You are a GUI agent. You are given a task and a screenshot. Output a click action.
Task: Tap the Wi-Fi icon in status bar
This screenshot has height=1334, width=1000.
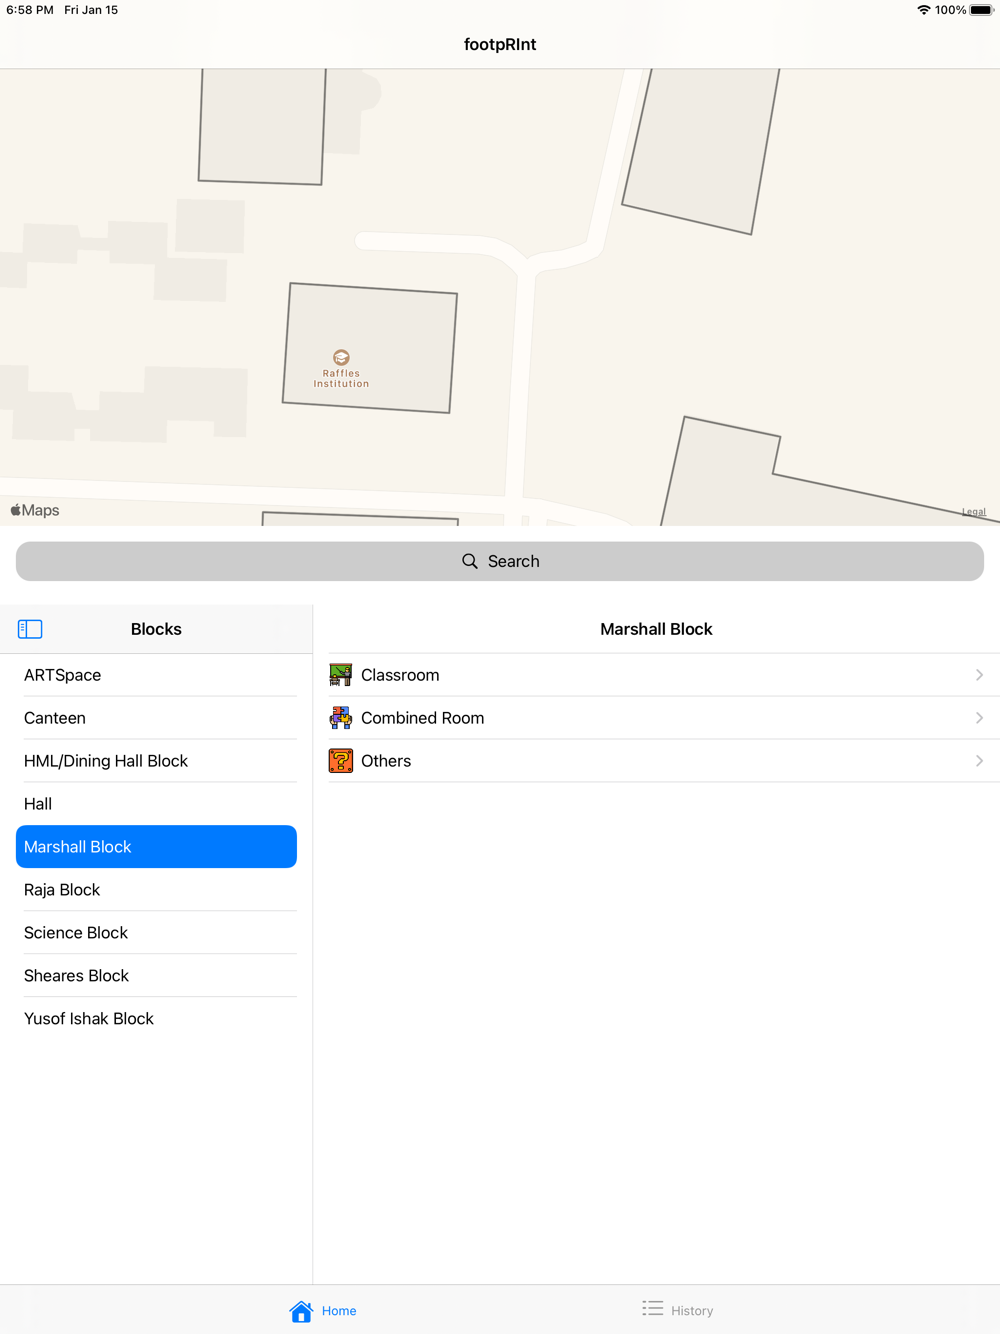(924, 10)
